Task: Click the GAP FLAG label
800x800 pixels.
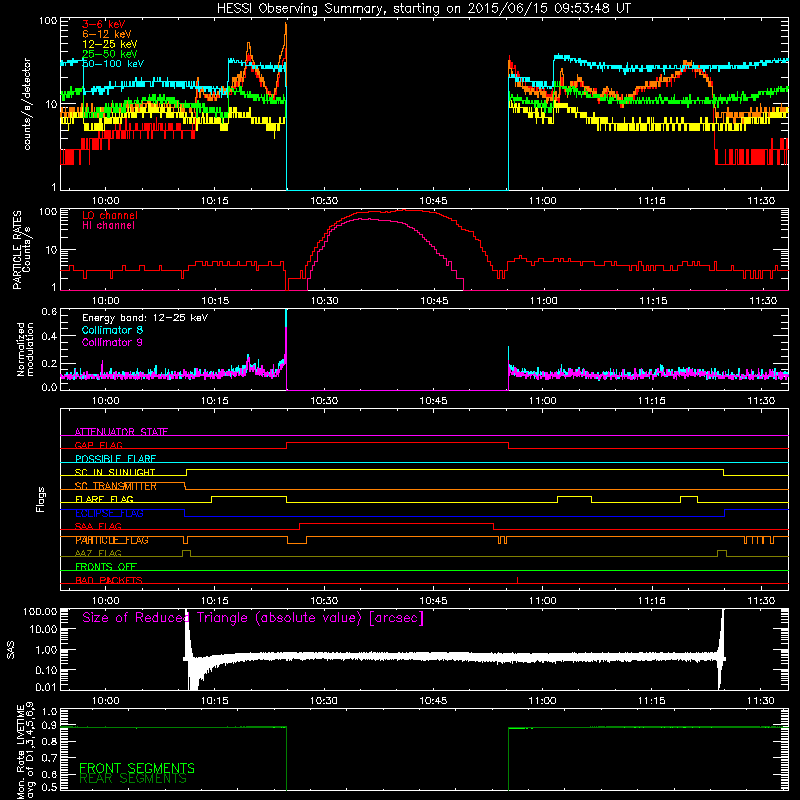Action: tap(98, 445)
